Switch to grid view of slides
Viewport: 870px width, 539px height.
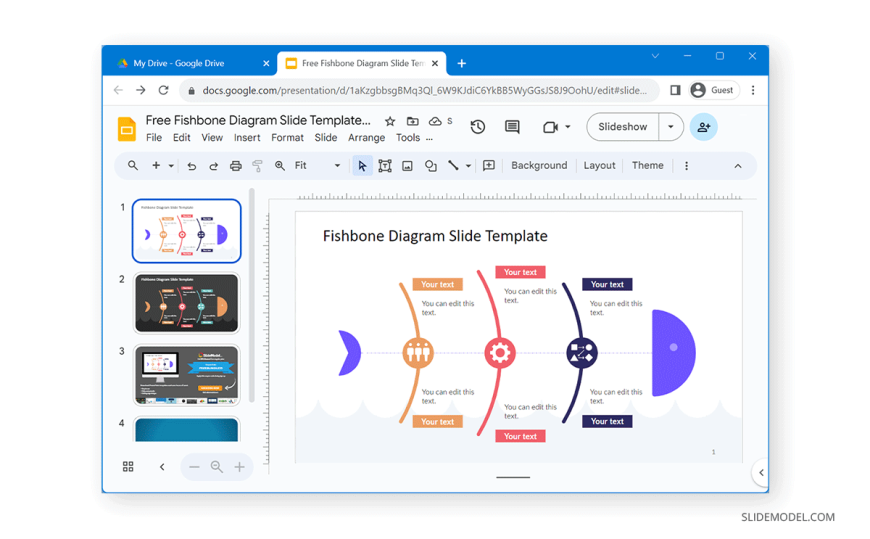point(128,467)
